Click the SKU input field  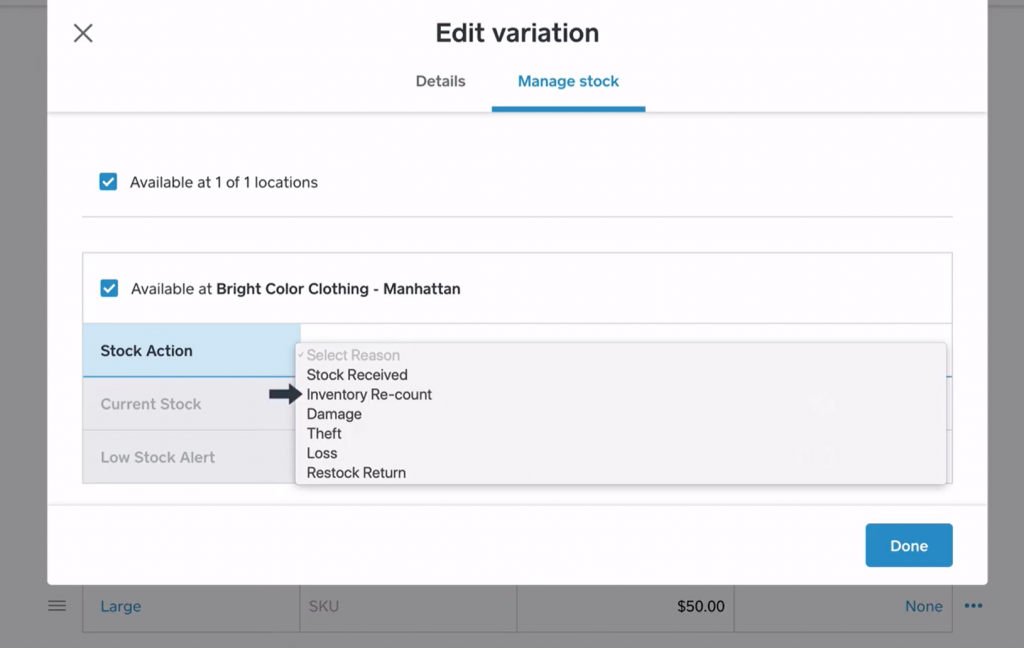[x=407, y=606]
